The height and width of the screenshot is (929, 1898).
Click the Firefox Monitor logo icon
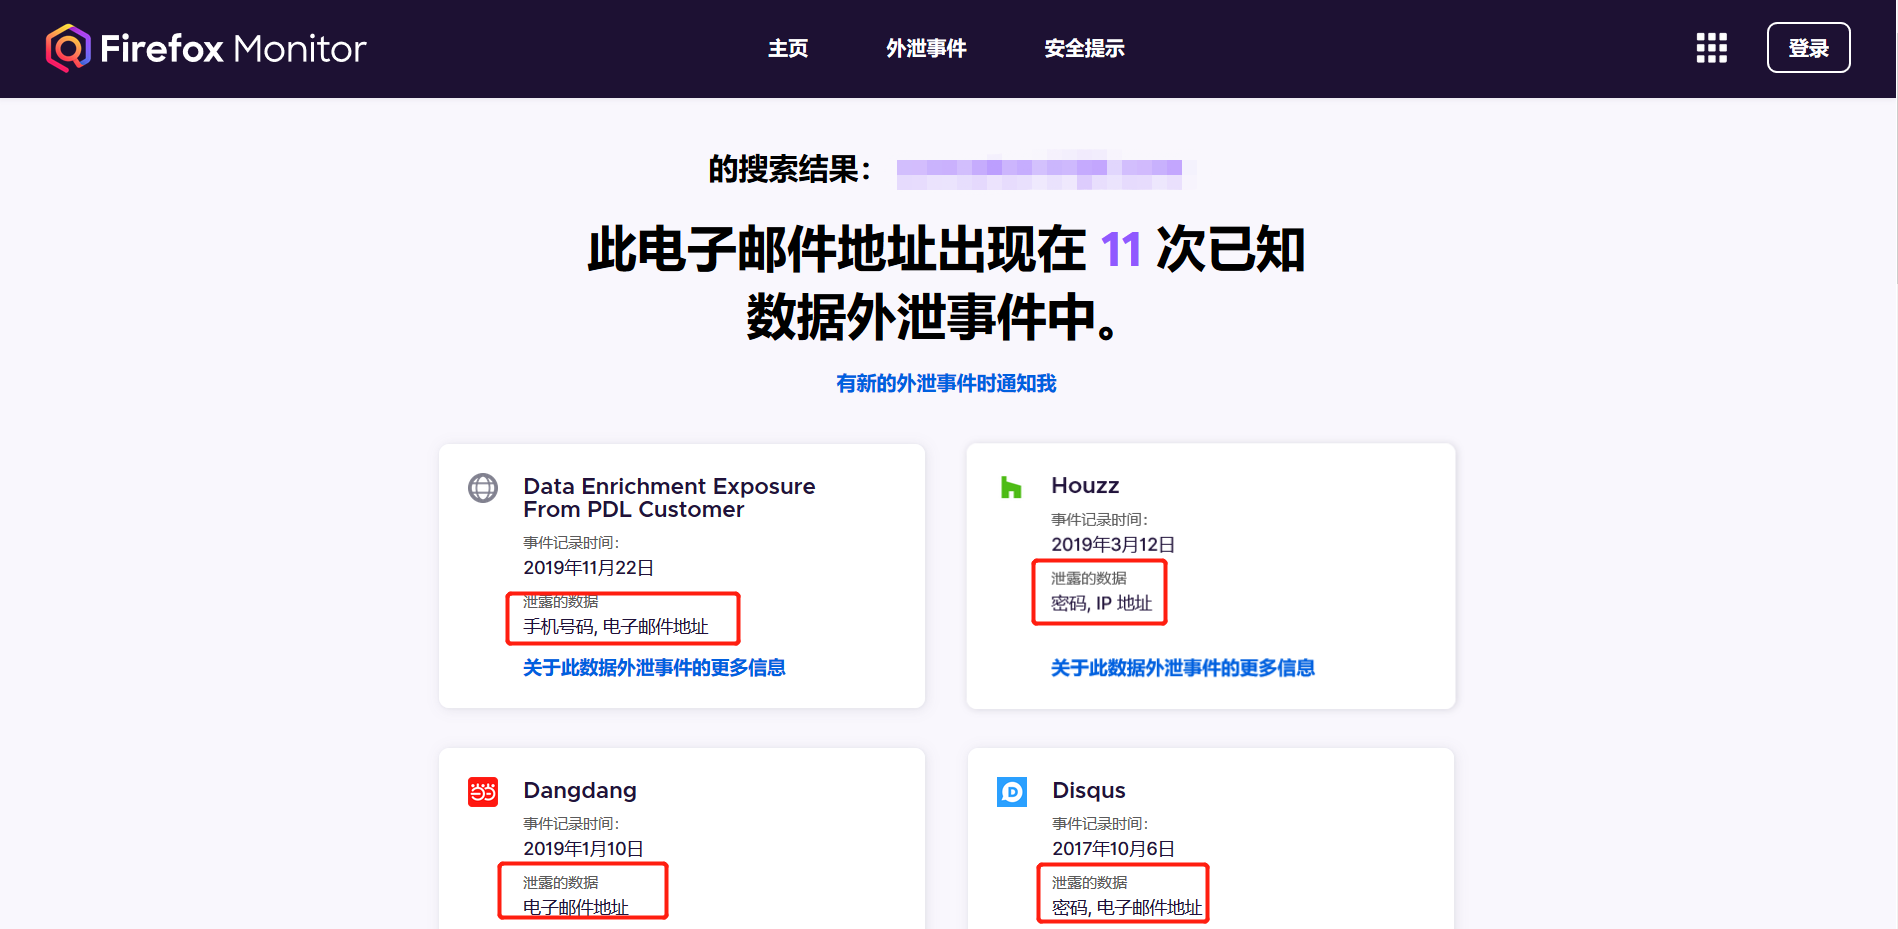tap(68, 48)
